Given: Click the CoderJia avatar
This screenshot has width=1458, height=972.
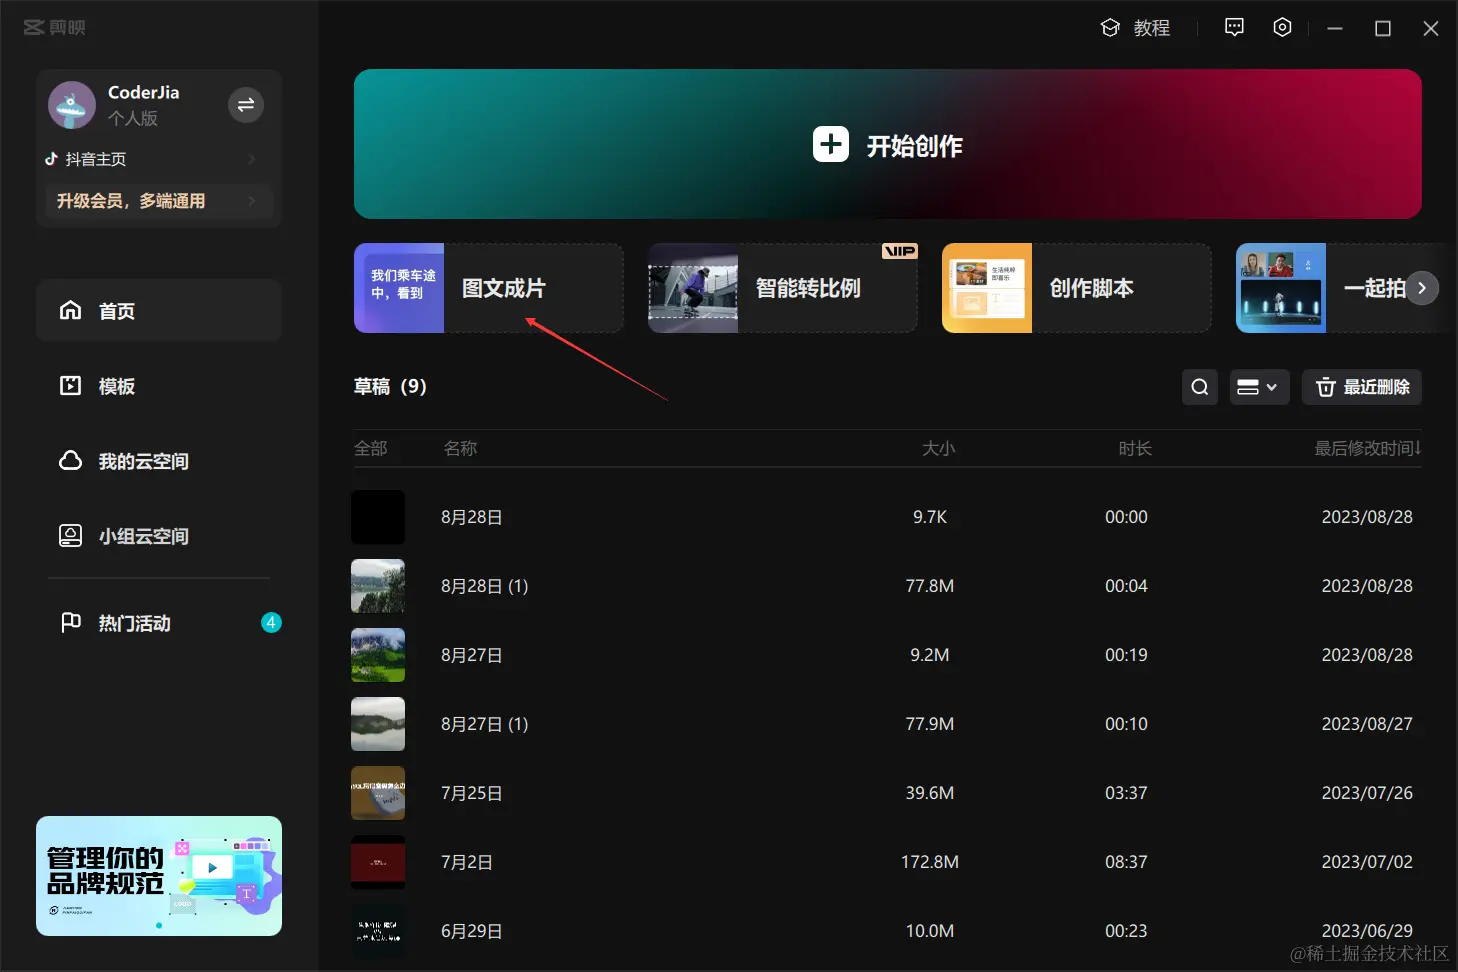Looking at the screenshot, I should point(72,105).
